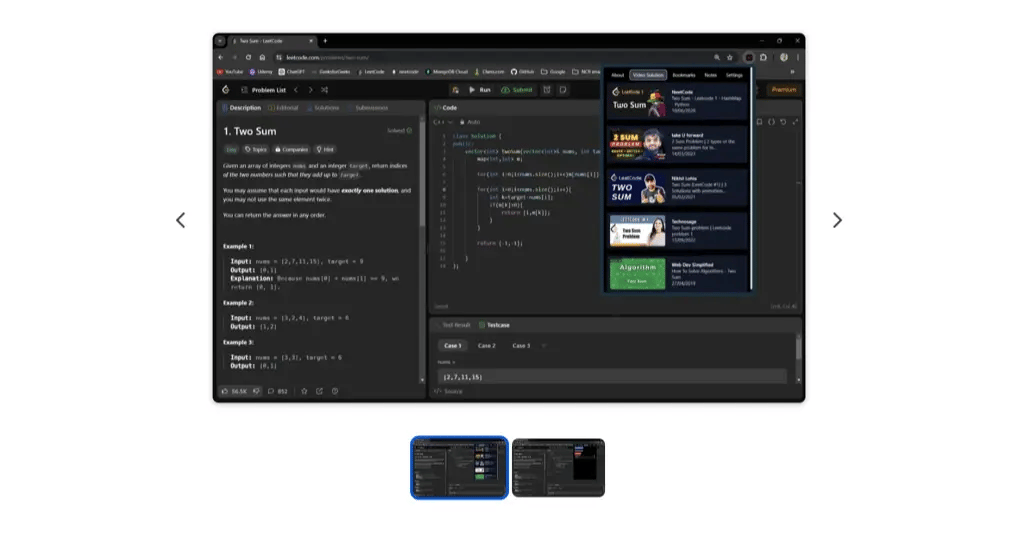Image resolution: width=1016 pixels, height=535 pixels.
Task: Click the thumbs-up like count 56.5K
Action: coord(234,391)
